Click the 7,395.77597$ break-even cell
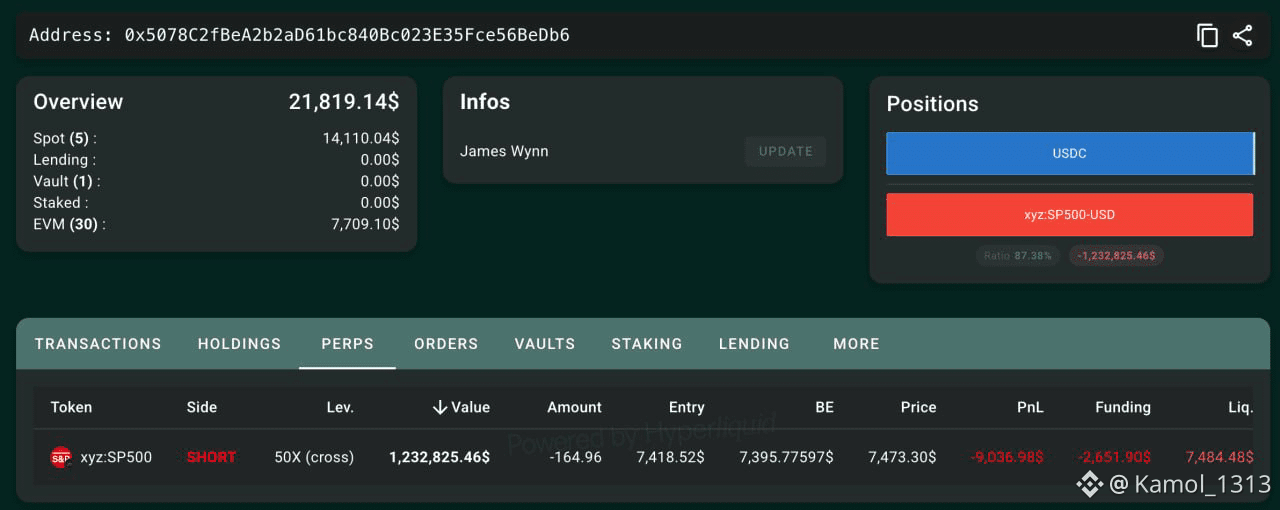This screenshot has height=510, width=1280. tap(786, 457)
